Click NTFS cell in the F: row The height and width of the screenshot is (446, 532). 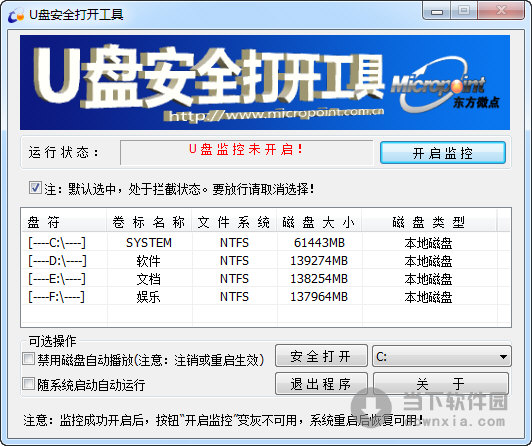pyautogui.click(x=234, y=297)
